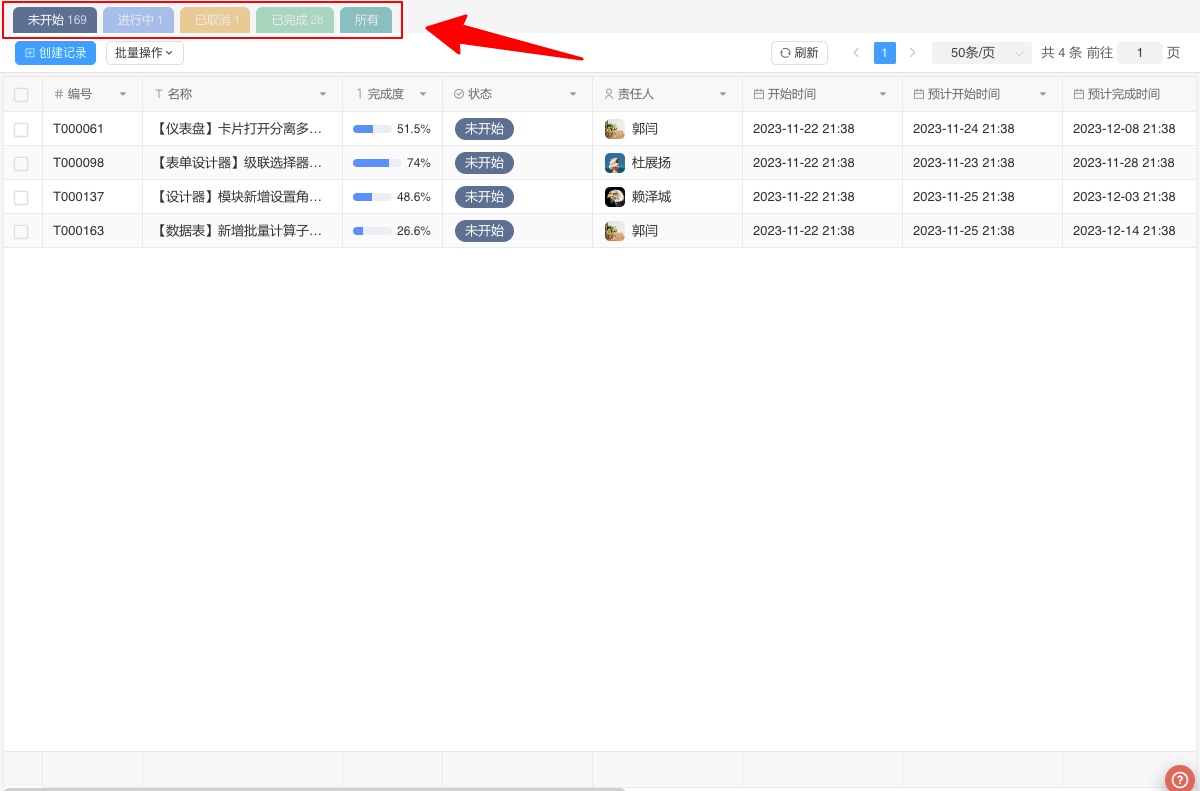Check the box for row T000061
This screenshot has height=791, width=1200.
click(x=21, y=129)
